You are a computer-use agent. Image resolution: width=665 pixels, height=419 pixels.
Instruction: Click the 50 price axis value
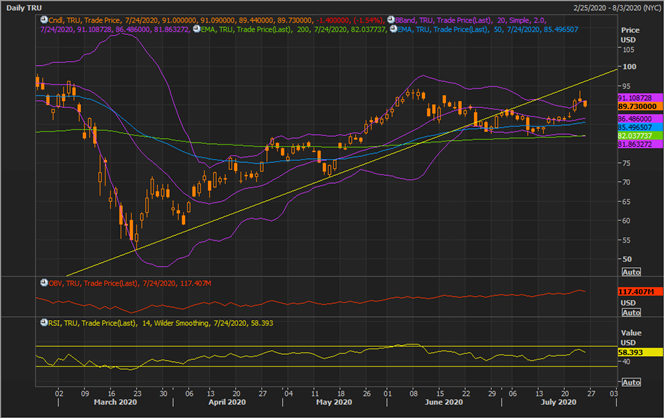[x=627, y=259]
